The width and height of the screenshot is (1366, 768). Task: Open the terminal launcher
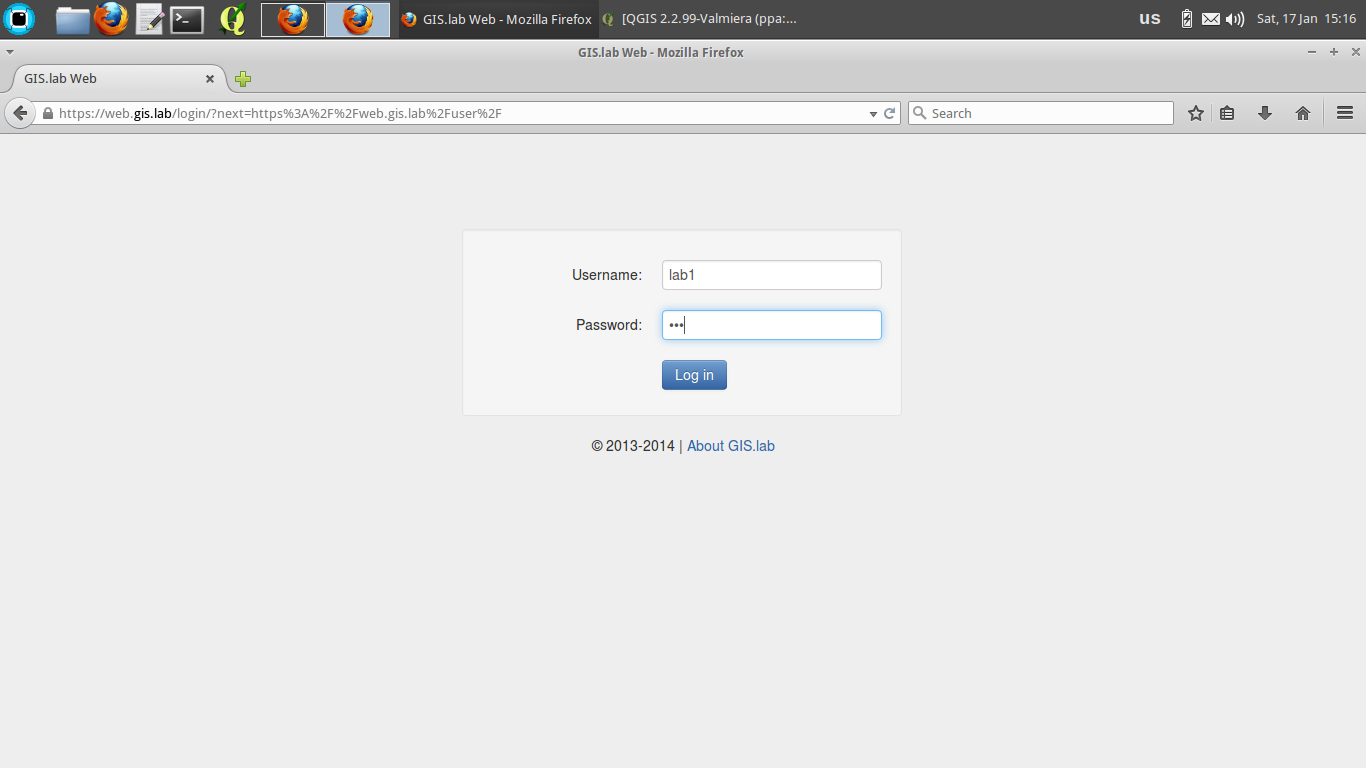[x=187, y=19]
